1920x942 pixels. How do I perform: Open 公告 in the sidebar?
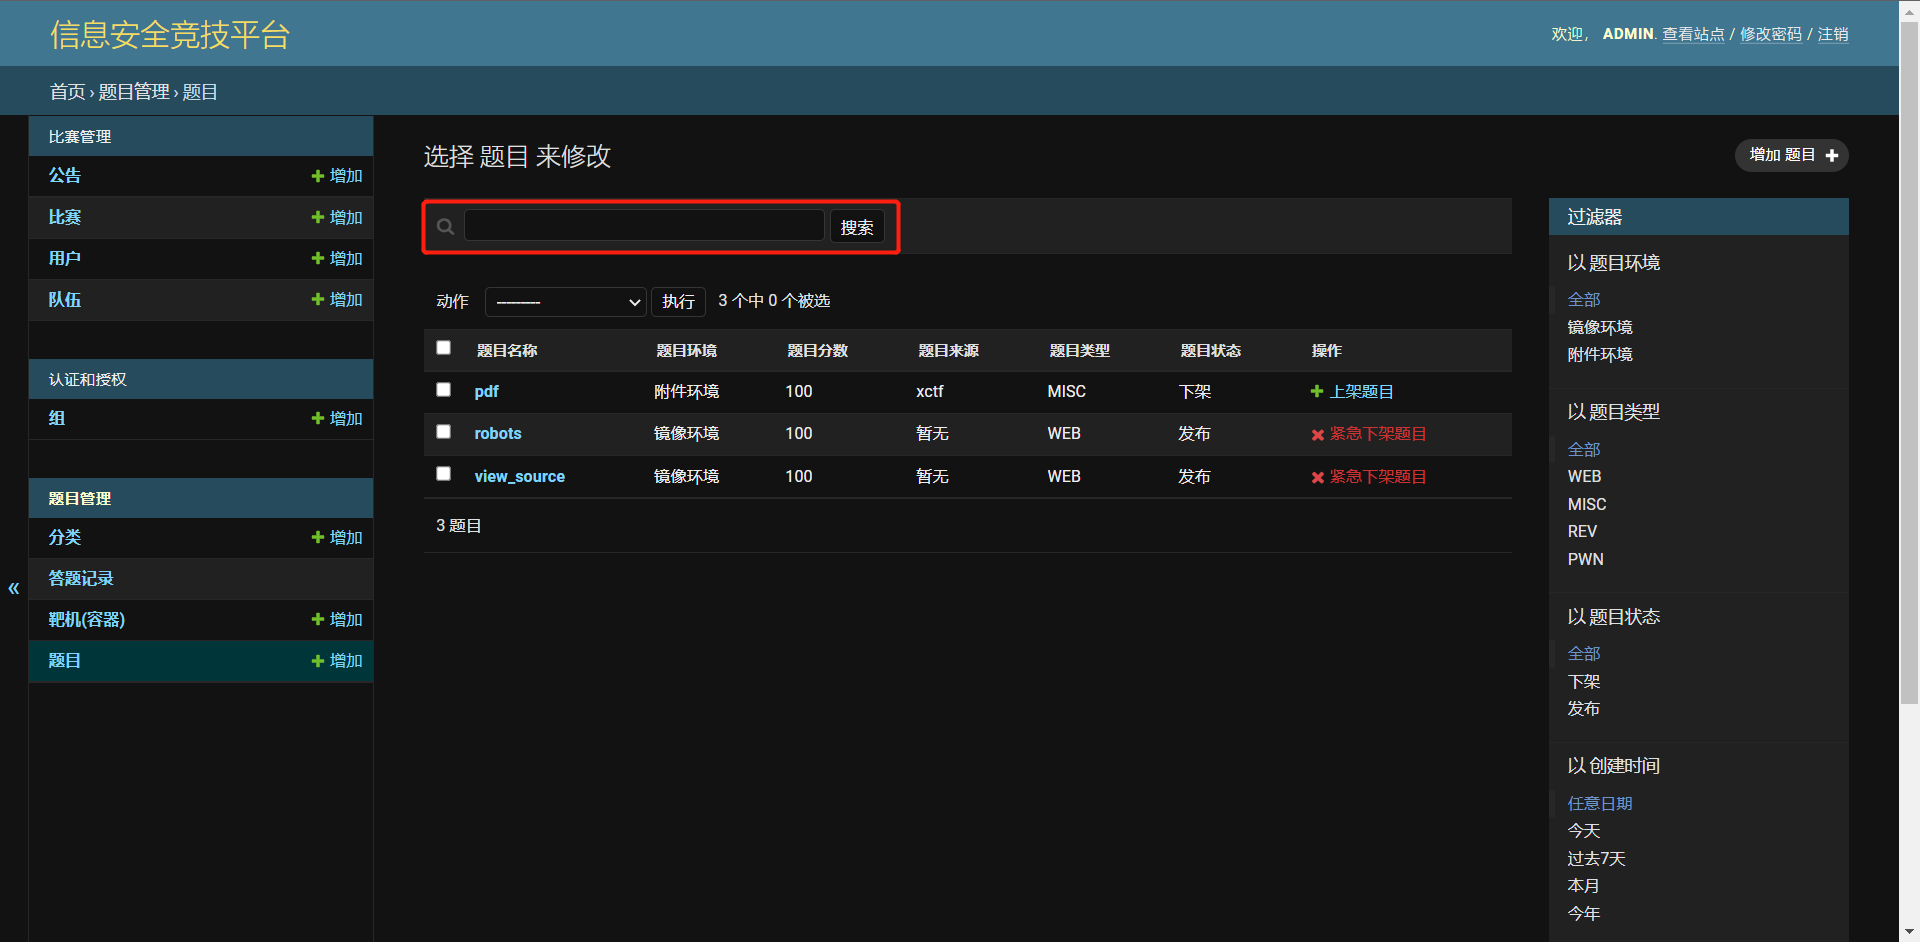pyautogui.click(x=65, y=175)
